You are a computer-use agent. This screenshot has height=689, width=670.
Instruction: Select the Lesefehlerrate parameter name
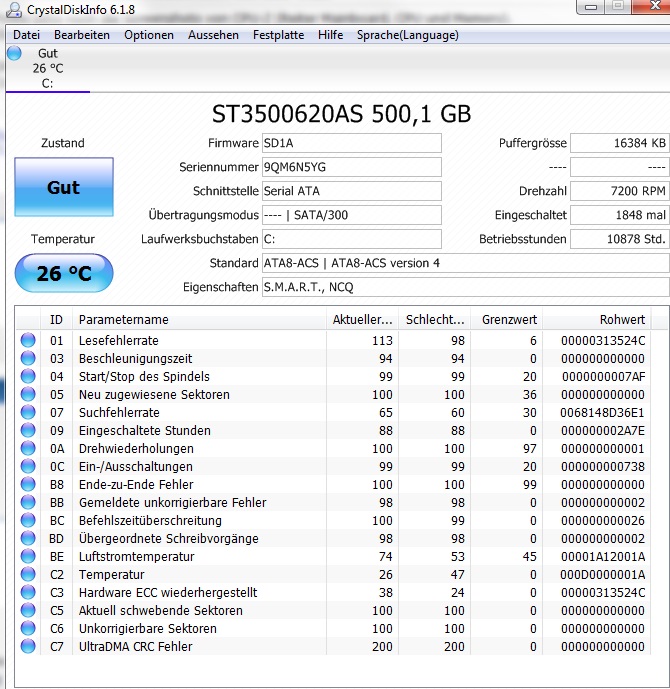[x=119, y=340]
